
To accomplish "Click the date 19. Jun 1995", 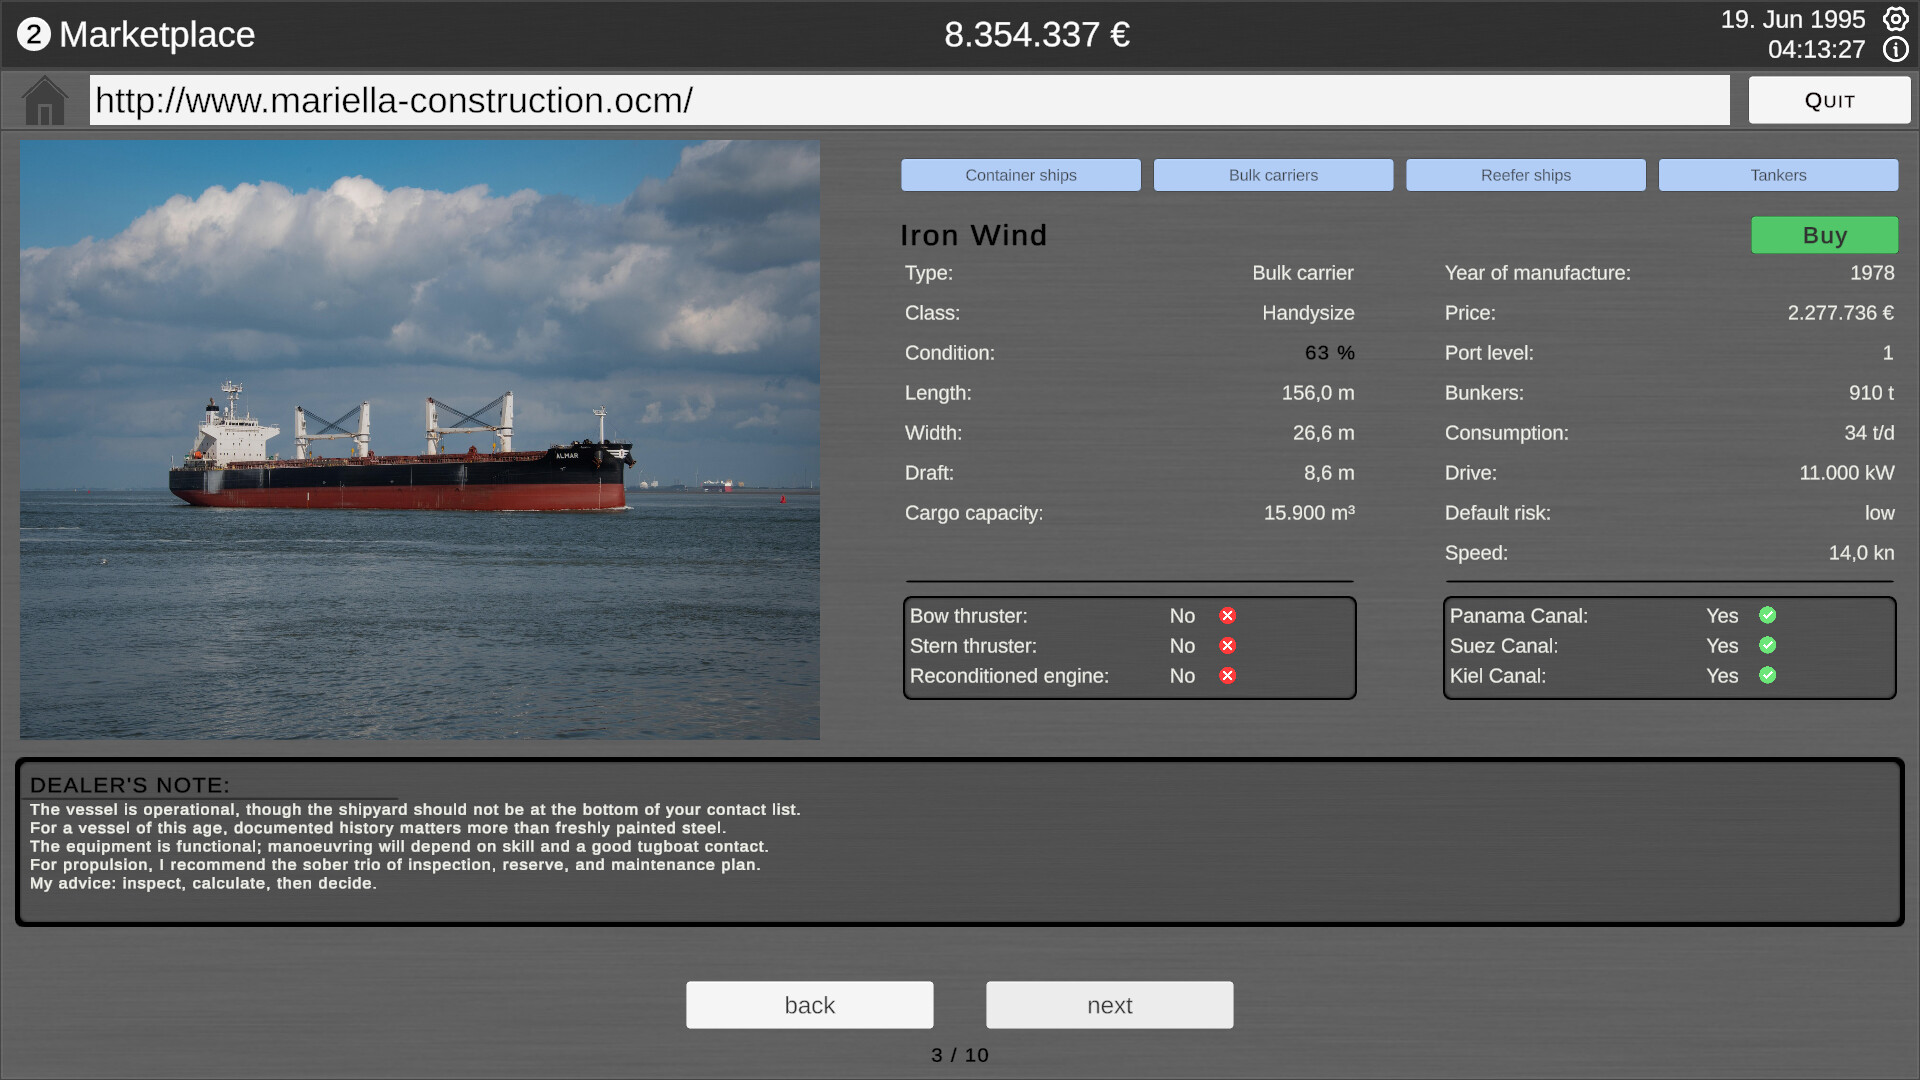I will tap(1793, 19).
